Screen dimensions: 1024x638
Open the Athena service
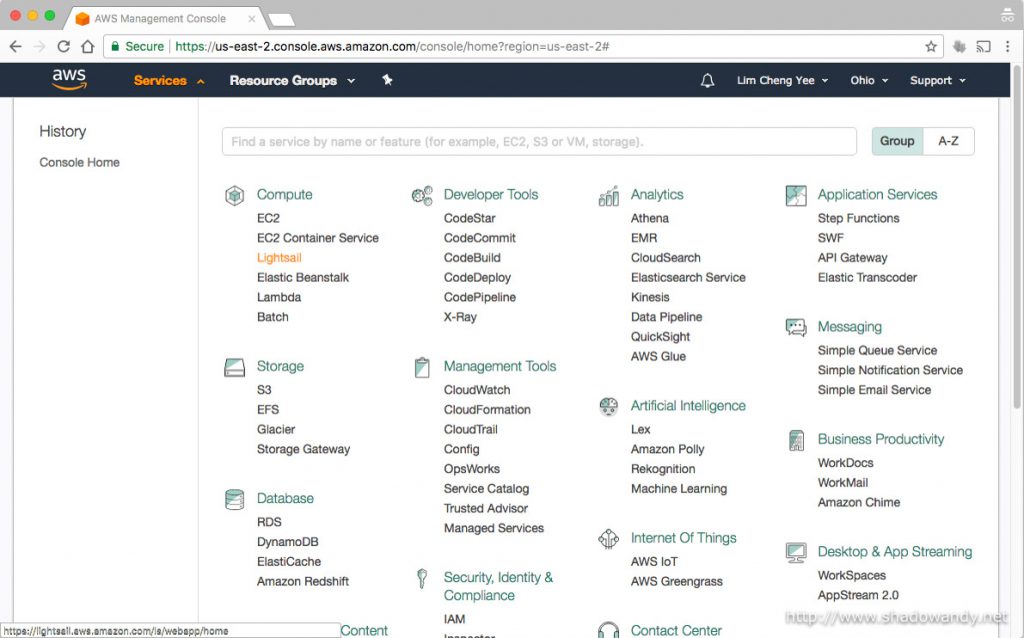click(649, 218)
